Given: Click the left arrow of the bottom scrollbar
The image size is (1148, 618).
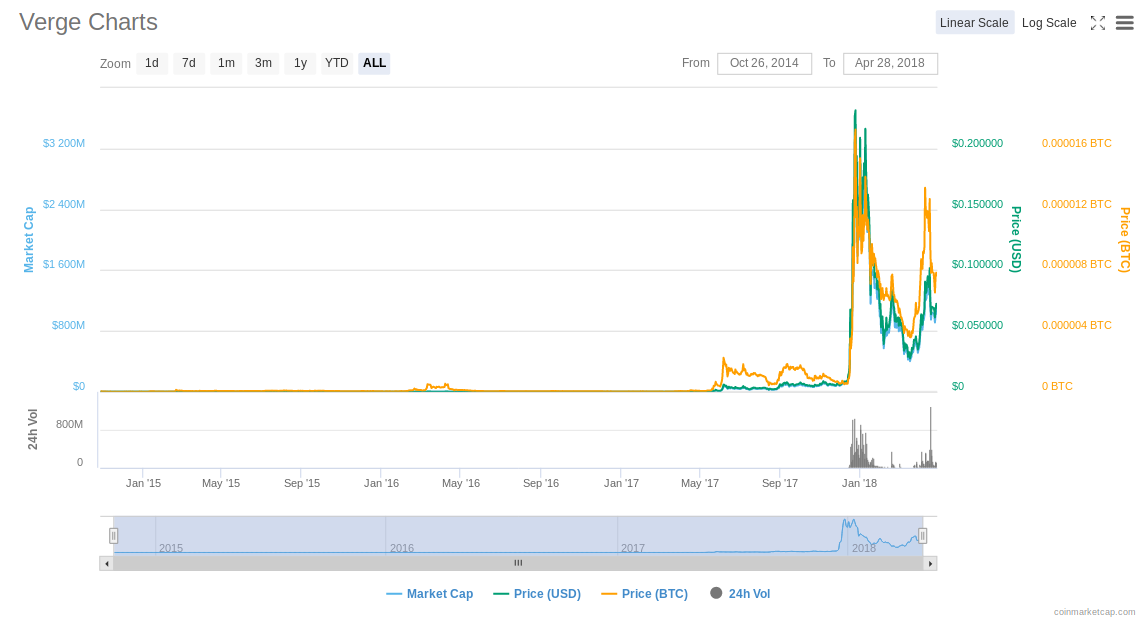Looking at the screenshot, I should pos(106,562).
